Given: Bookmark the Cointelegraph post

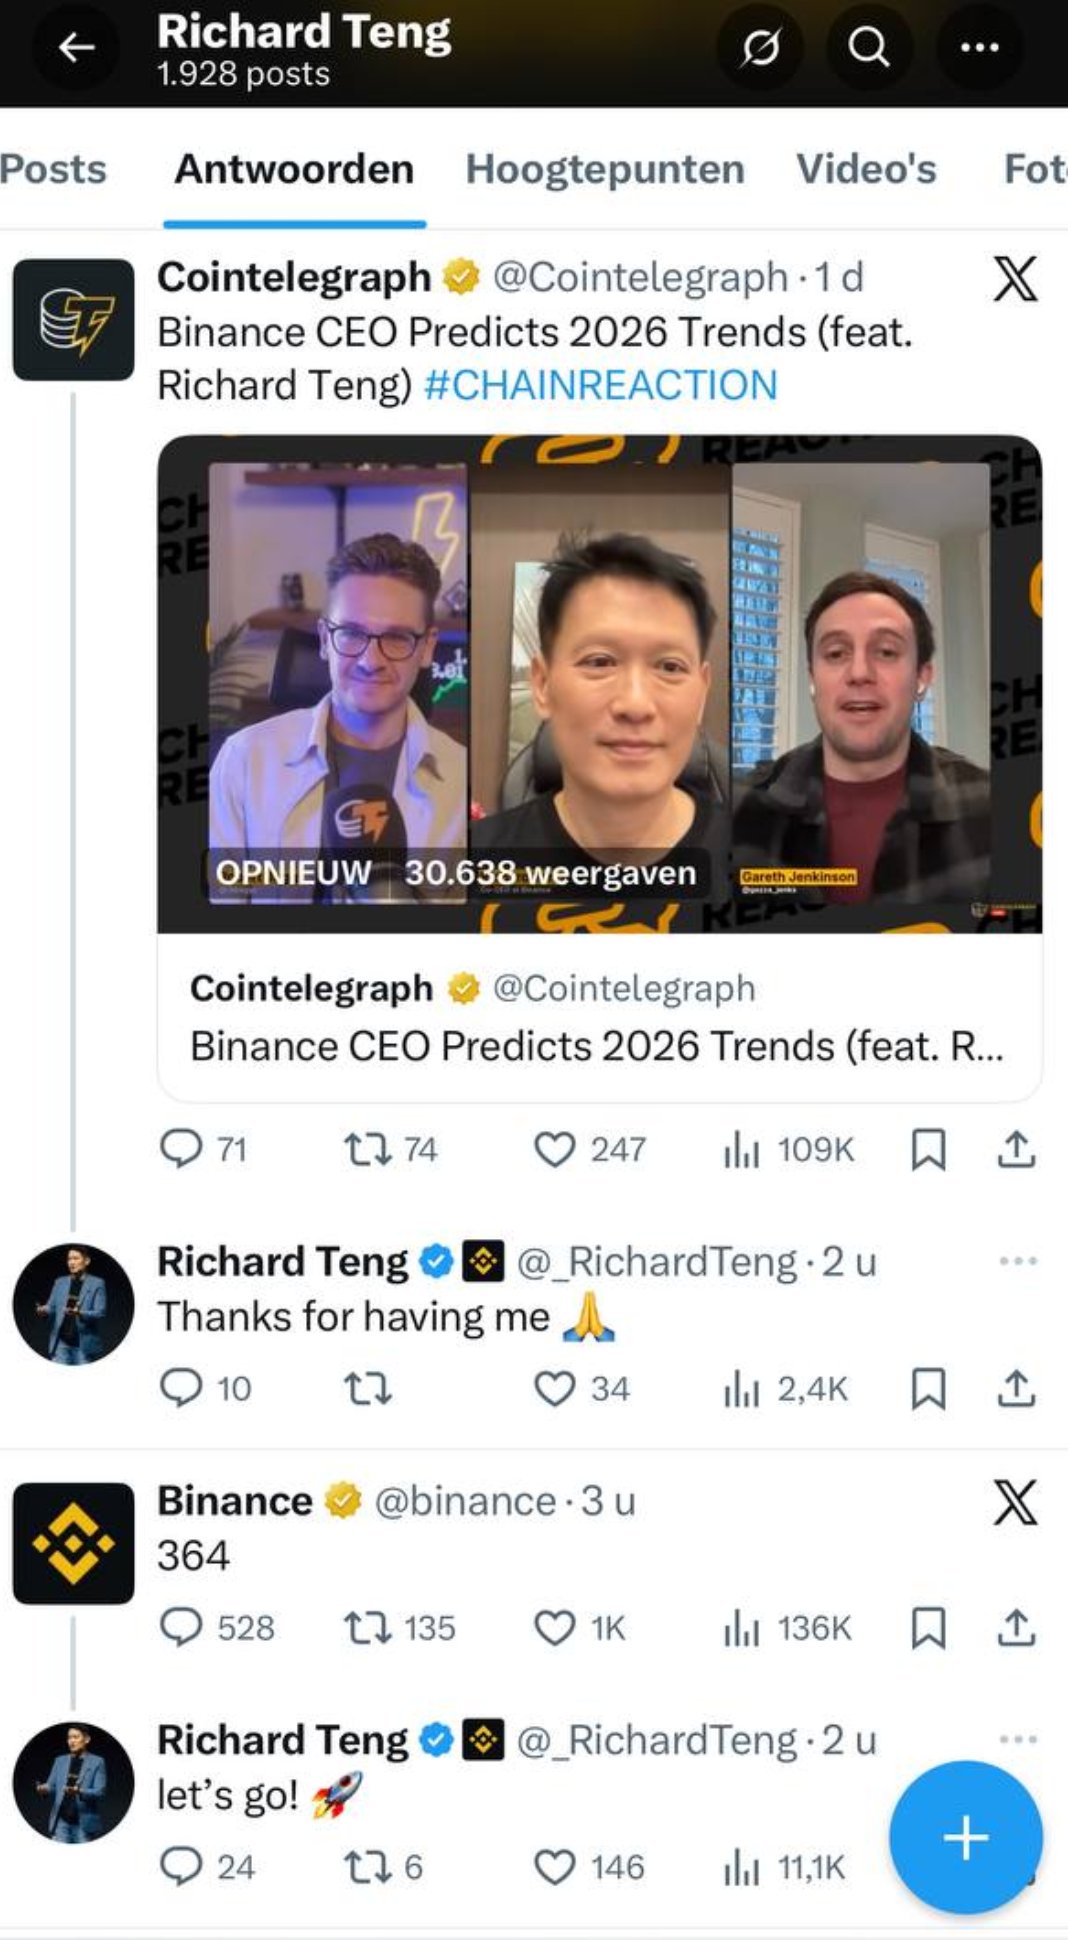Looking at the screenshot, I should click(929, 1150).
